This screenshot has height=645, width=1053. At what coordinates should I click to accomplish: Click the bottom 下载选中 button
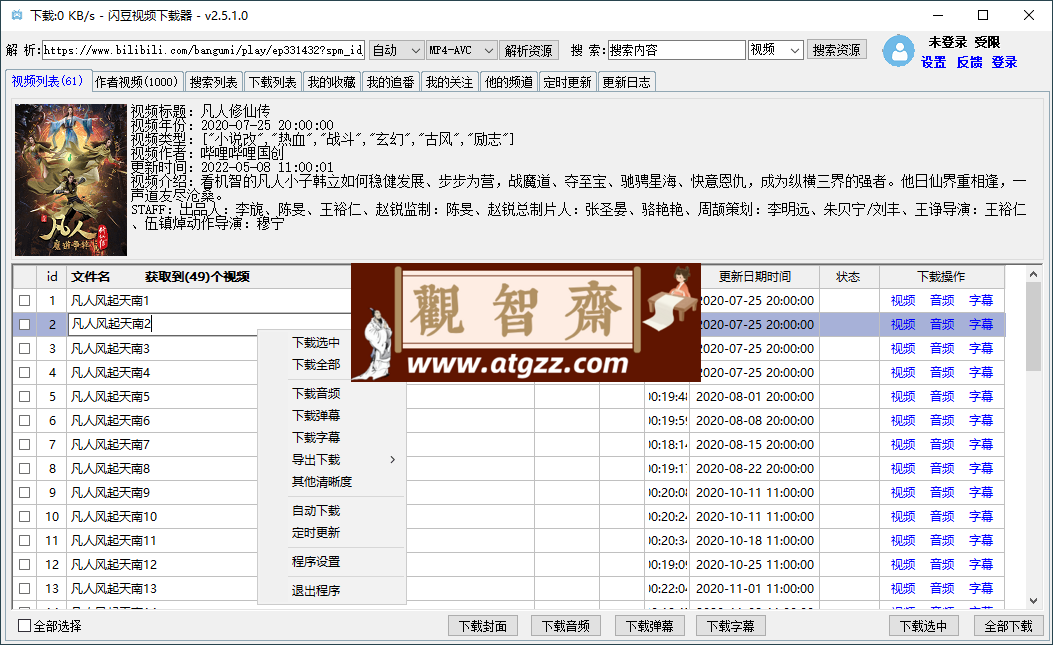(923, 626)
